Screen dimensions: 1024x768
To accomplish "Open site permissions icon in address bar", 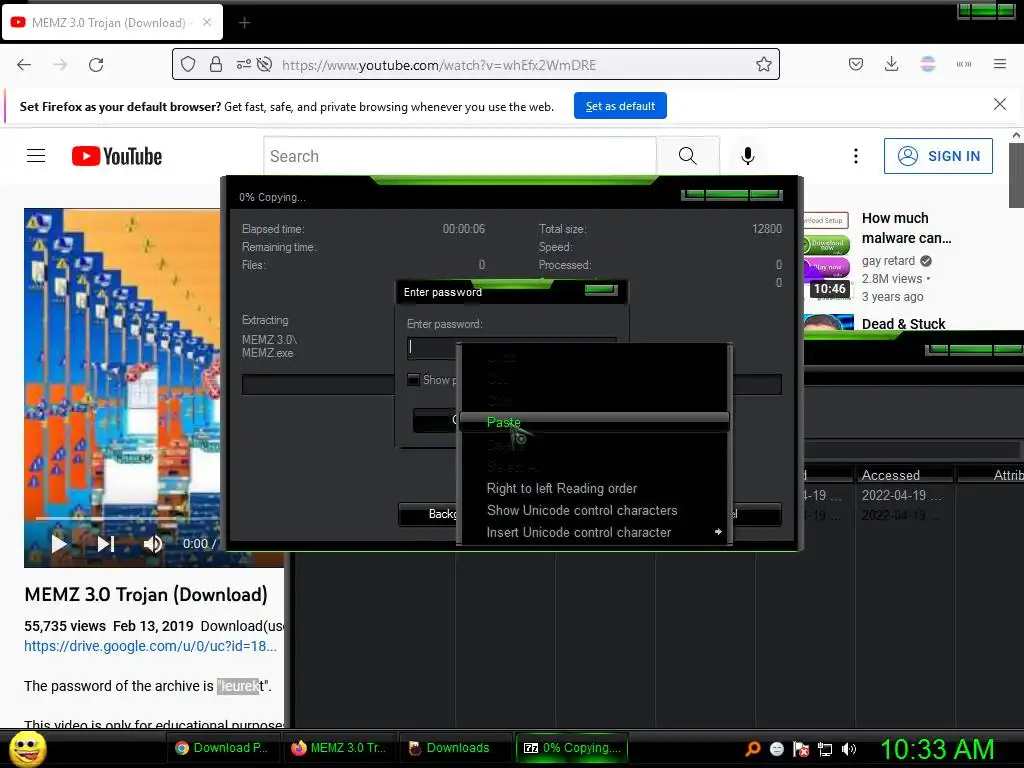I will pyautogui.click(x=243, y=64).
